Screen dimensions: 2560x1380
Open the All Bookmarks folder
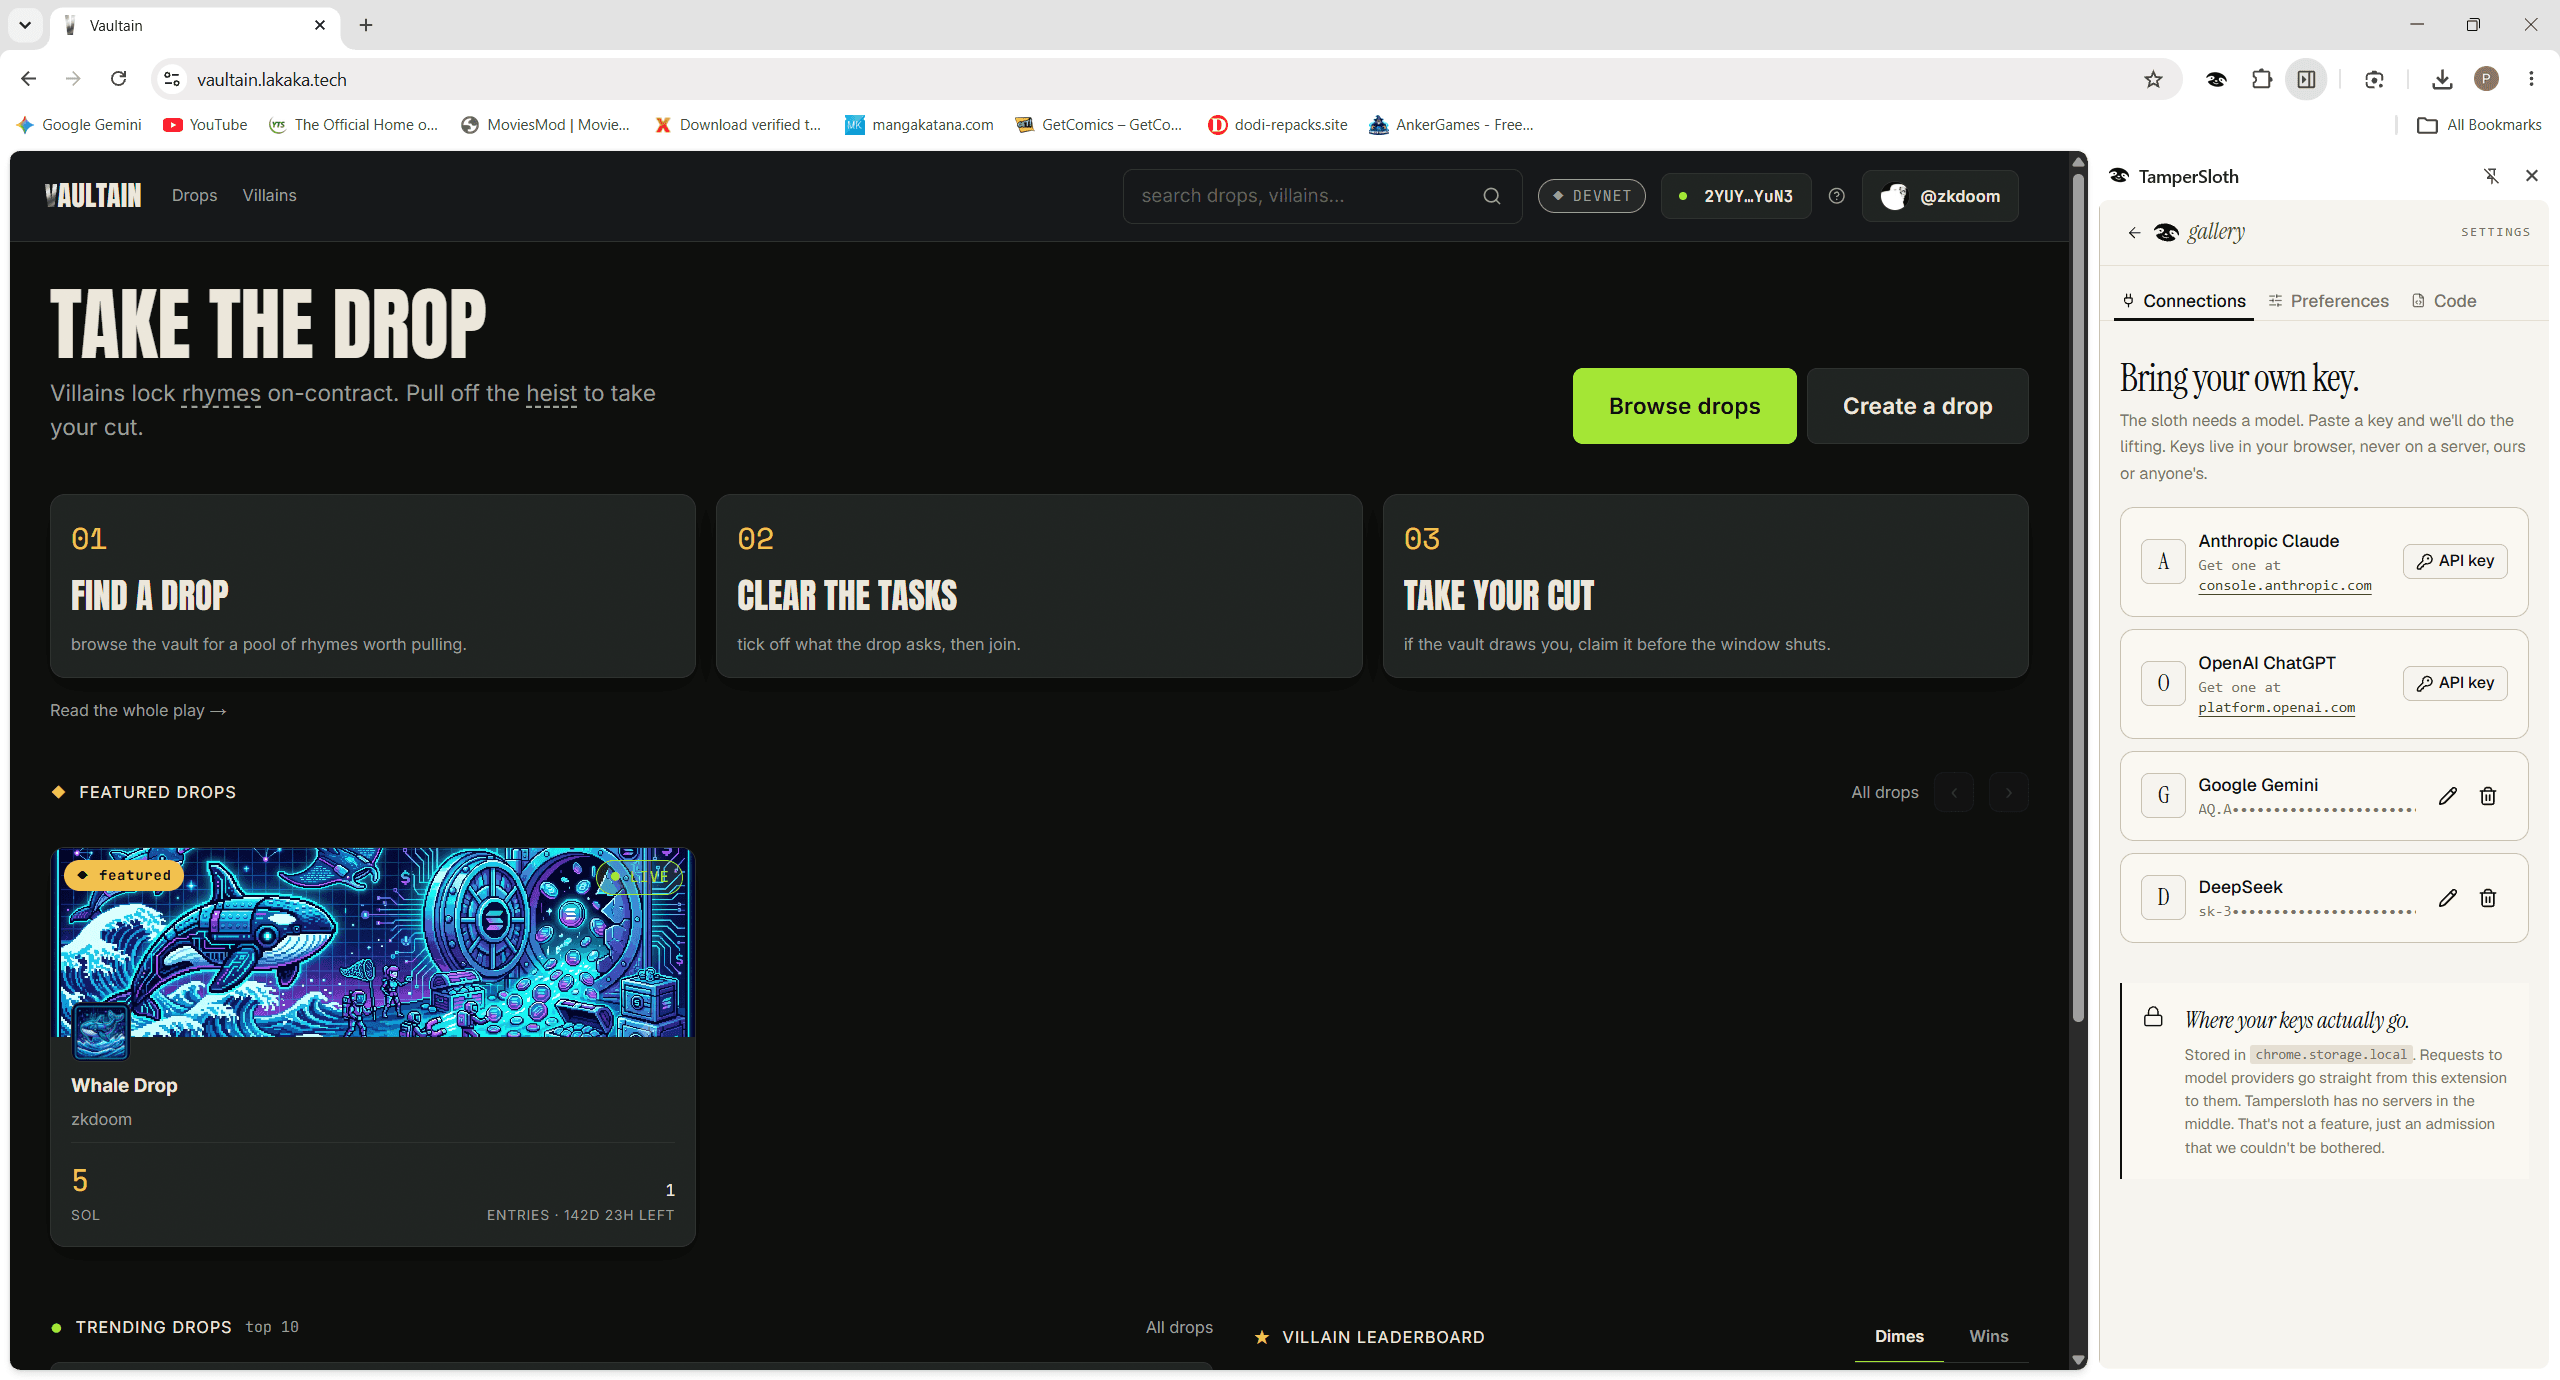click(x=2478, y=125)
